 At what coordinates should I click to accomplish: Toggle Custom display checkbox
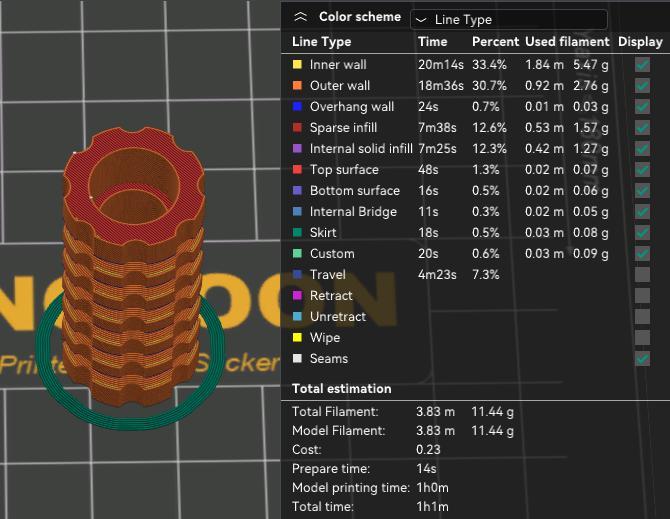(642, 253)
